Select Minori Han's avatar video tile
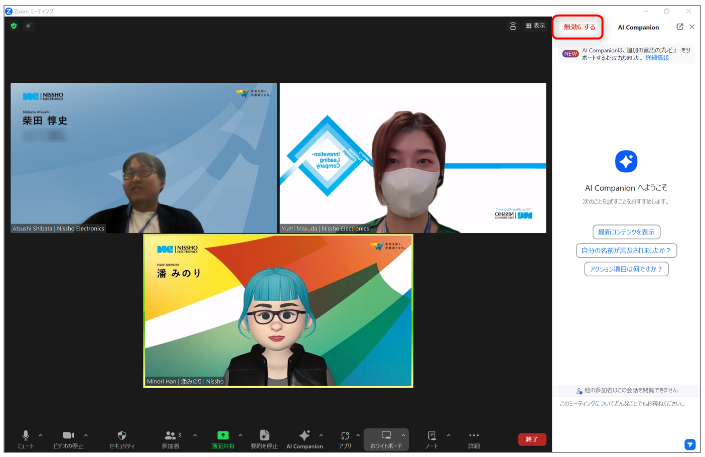Screen dimensions: 705x457 pyautogui.click(x=278, y=311)
